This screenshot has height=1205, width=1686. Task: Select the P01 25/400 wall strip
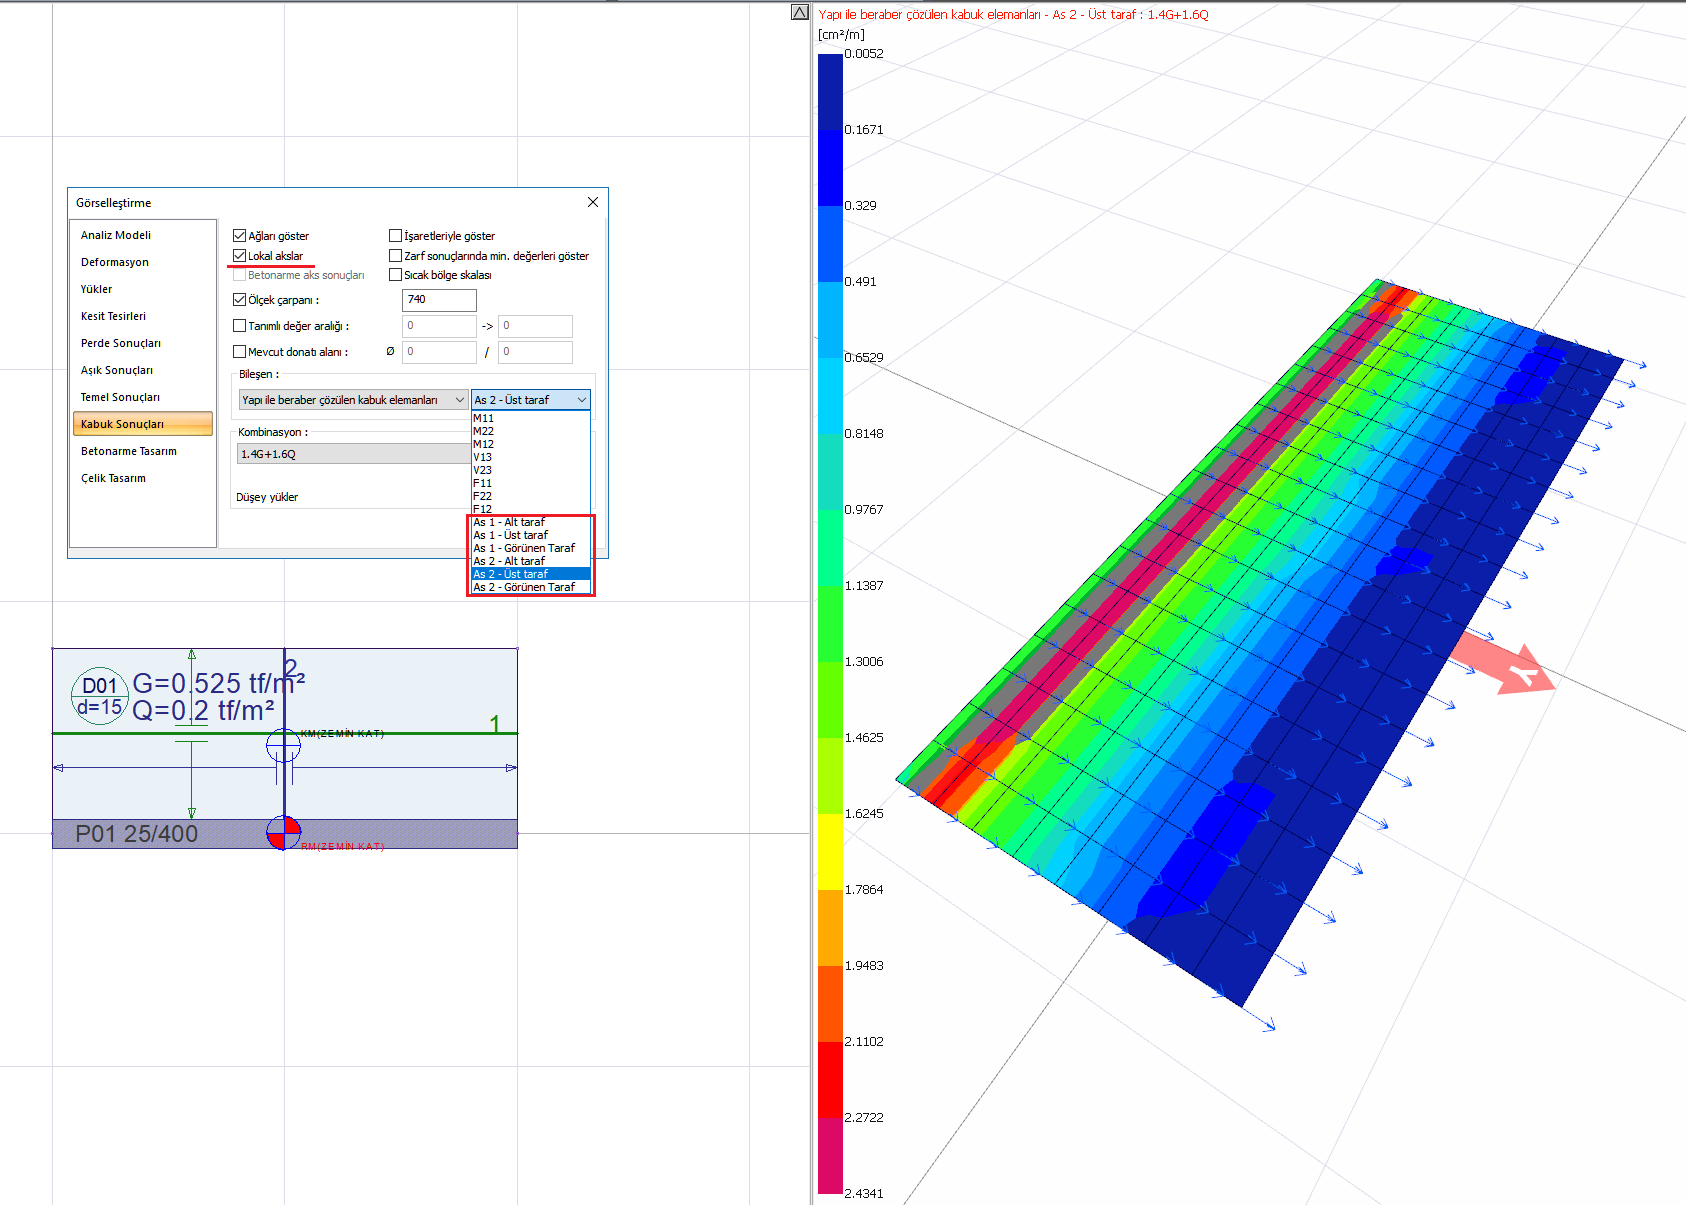(x=136, y=834)
